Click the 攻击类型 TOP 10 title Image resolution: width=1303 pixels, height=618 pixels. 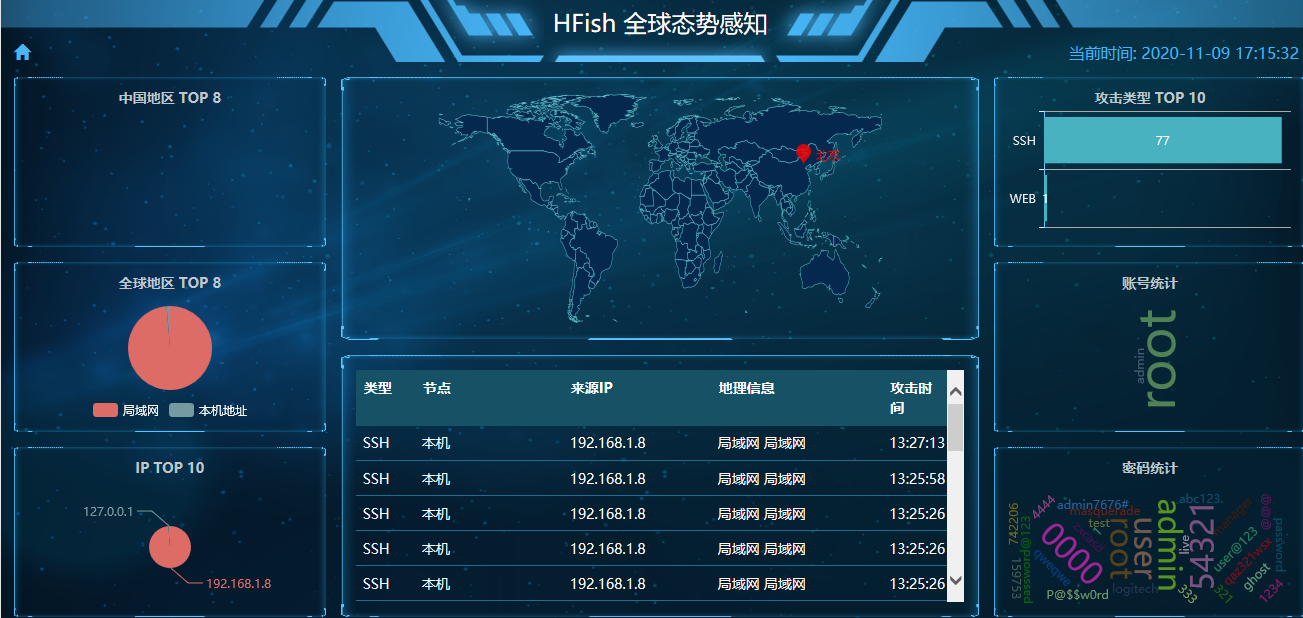(x=1150, y=98)
